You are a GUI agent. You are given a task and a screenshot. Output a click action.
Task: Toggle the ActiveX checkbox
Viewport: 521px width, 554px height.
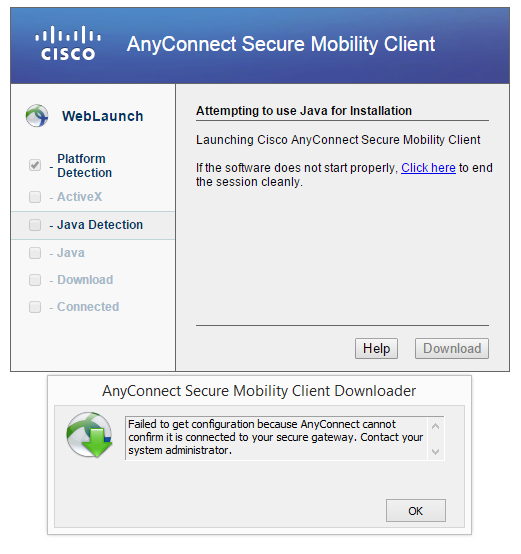(35, 197)
